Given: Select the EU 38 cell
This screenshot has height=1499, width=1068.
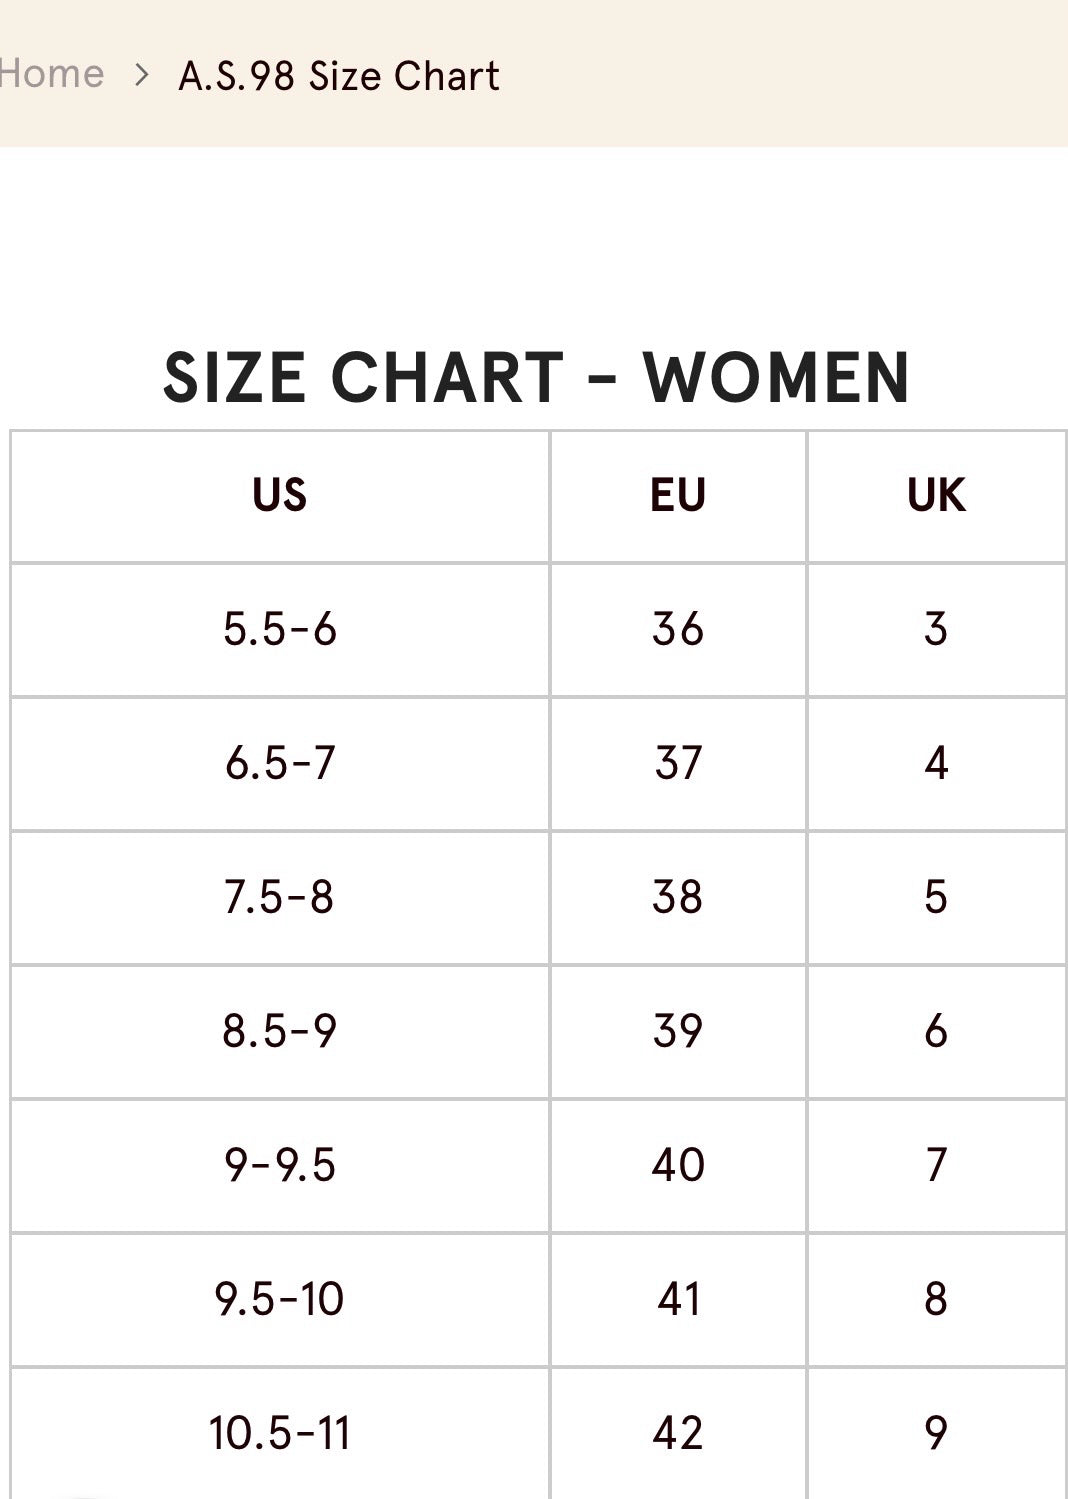Looking at the screenshot, I should click(x=678, y=898).
